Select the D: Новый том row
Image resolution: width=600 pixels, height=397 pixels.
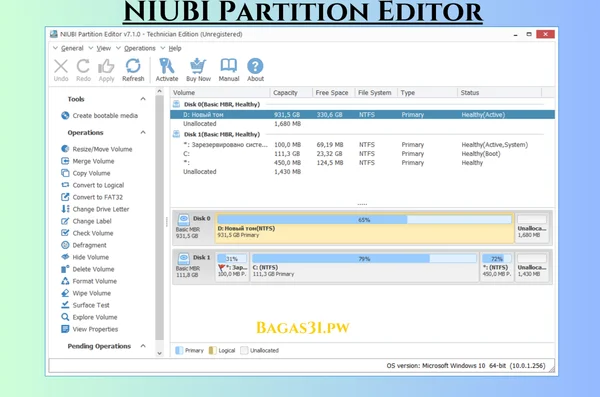click(x=362, y=114)
